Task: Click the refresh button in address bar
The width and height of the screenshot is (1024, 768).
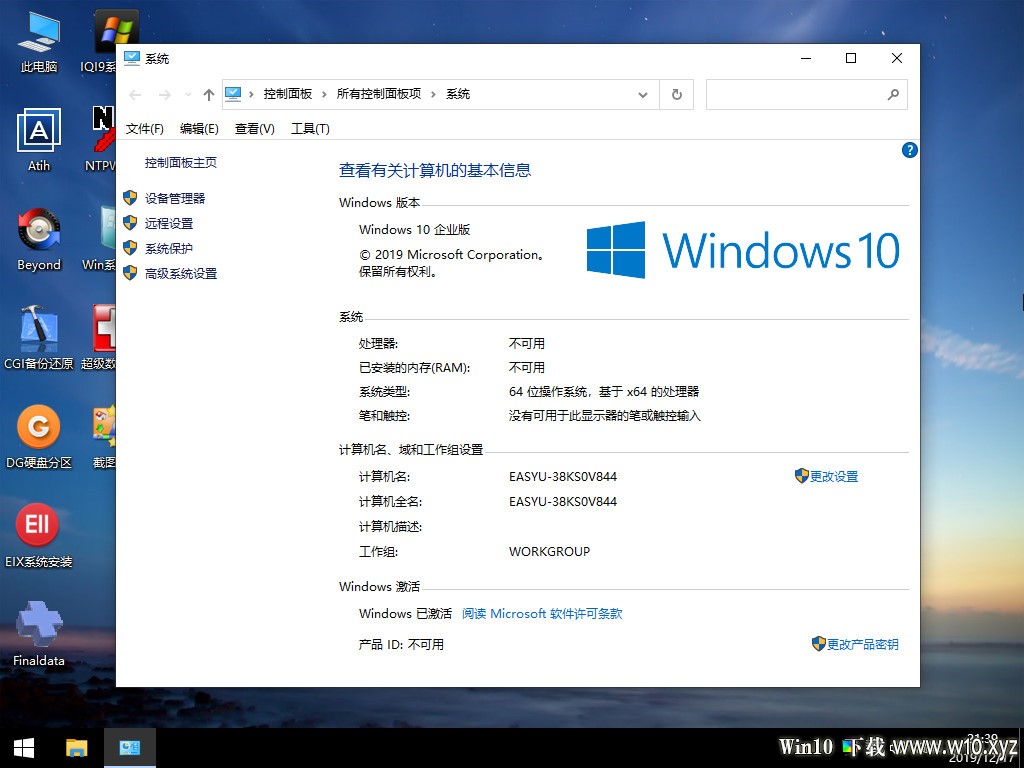Action: (x=677, y=95)
